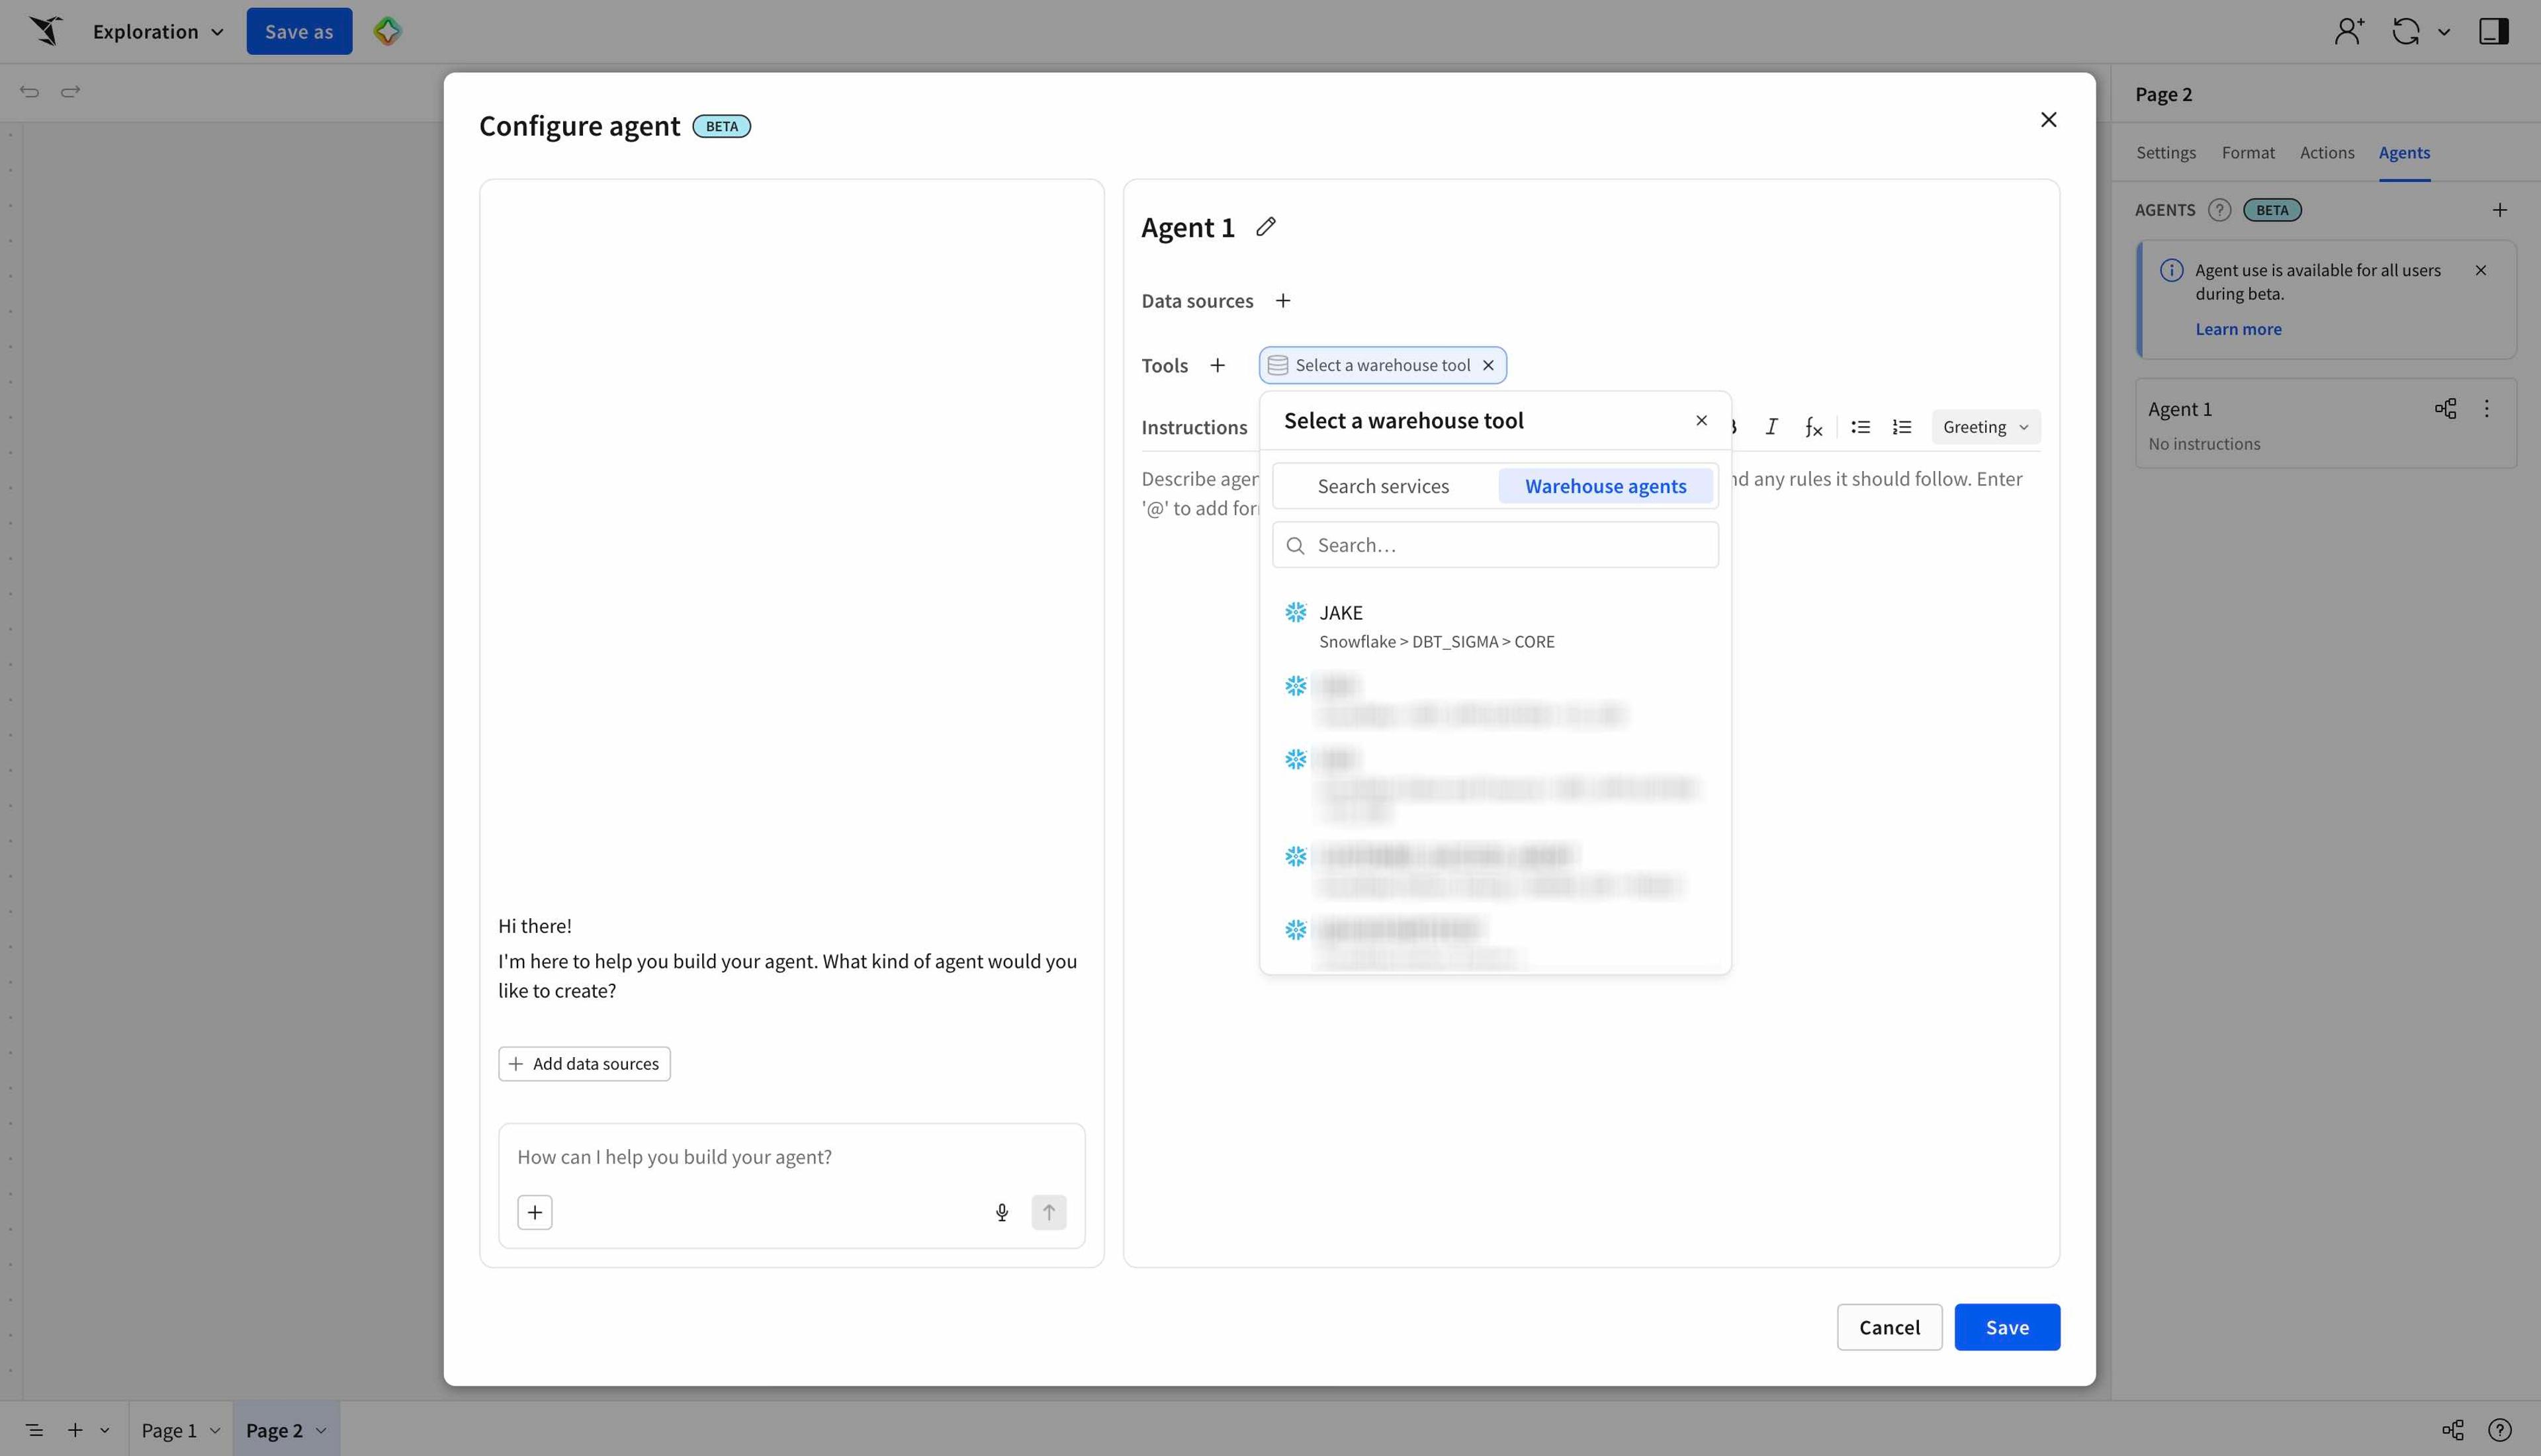Click the plus attachment button in chat box
2541x1456 pixels.
point(535,1213)
